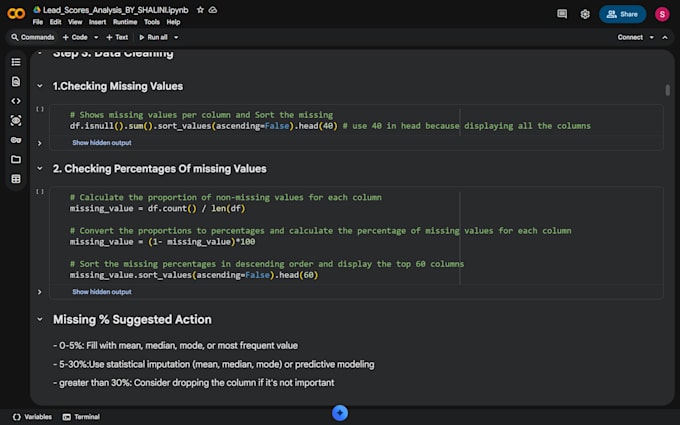680x425 pixels.
Task: Open the Tools menu
Action: [152, 22]
